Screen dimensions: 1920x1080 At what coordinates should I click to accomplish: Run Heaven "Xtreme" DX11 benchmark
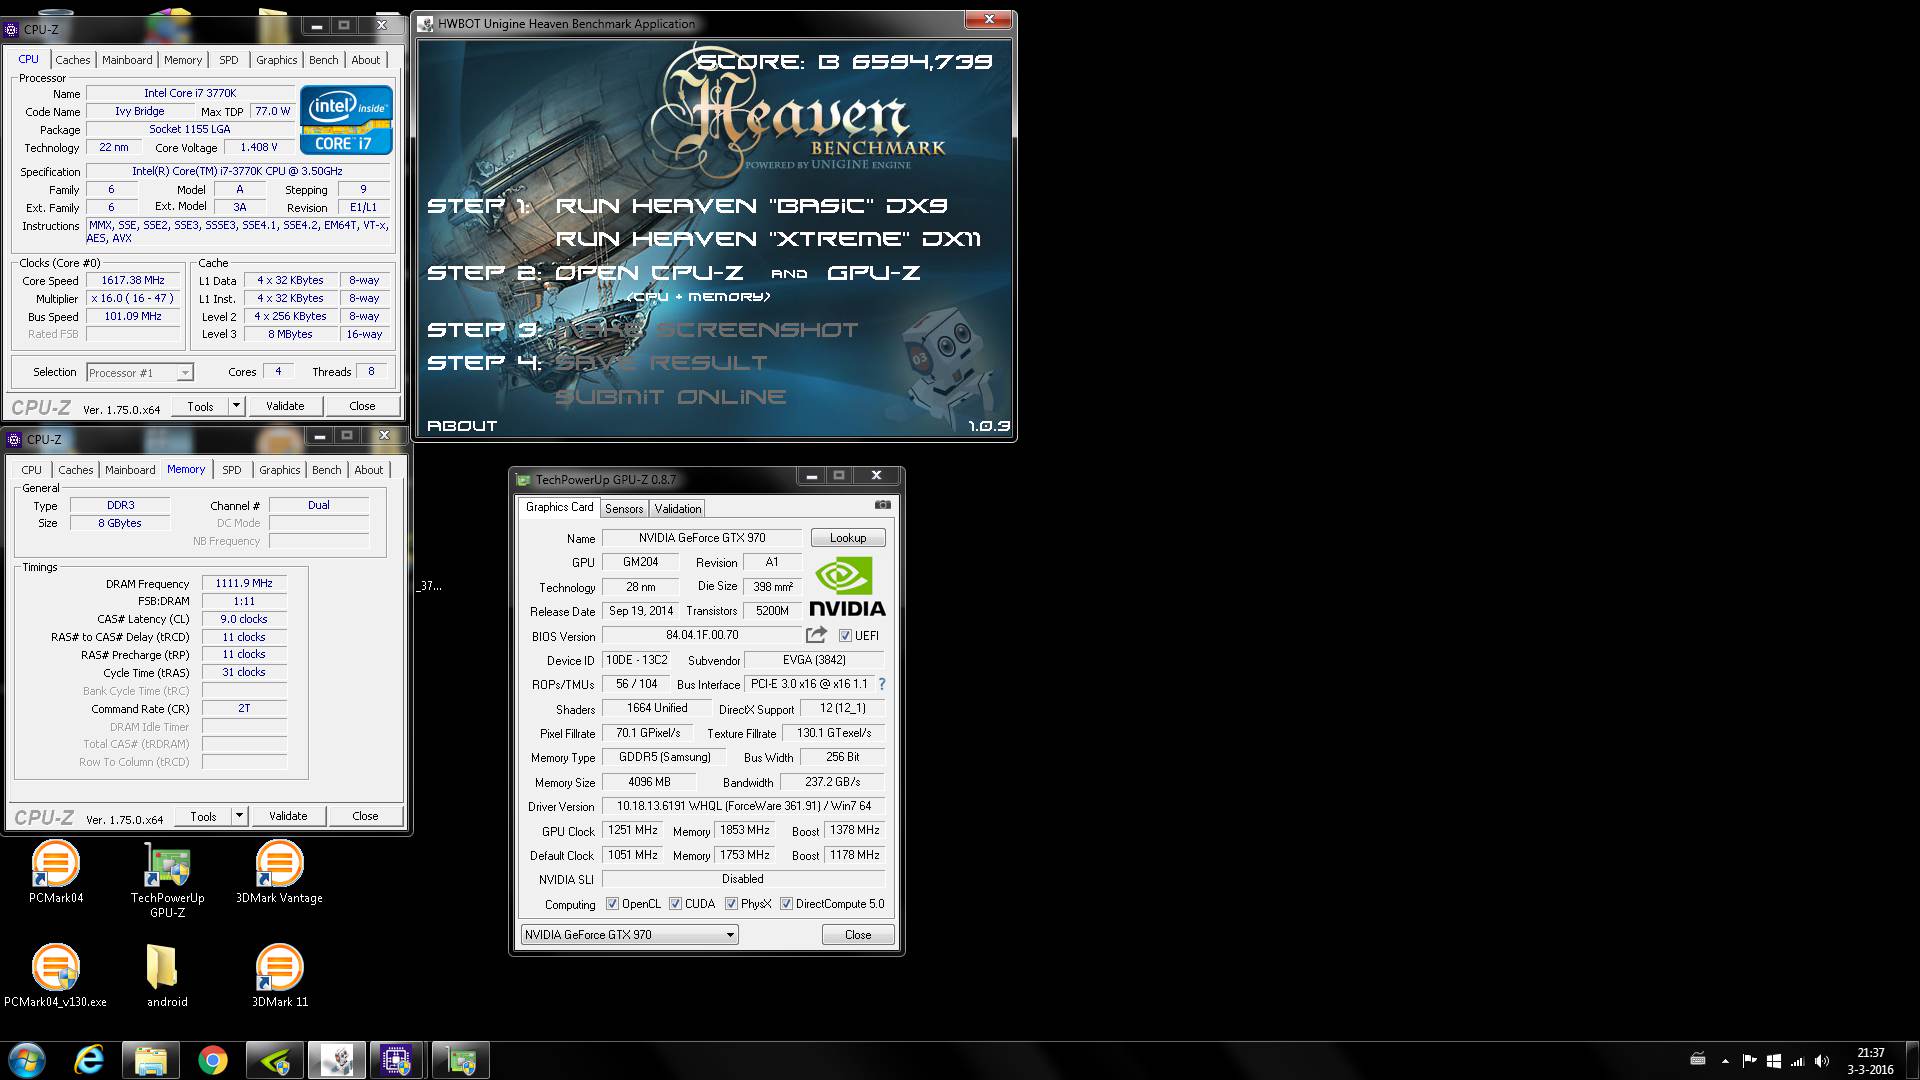coord(768,239)
